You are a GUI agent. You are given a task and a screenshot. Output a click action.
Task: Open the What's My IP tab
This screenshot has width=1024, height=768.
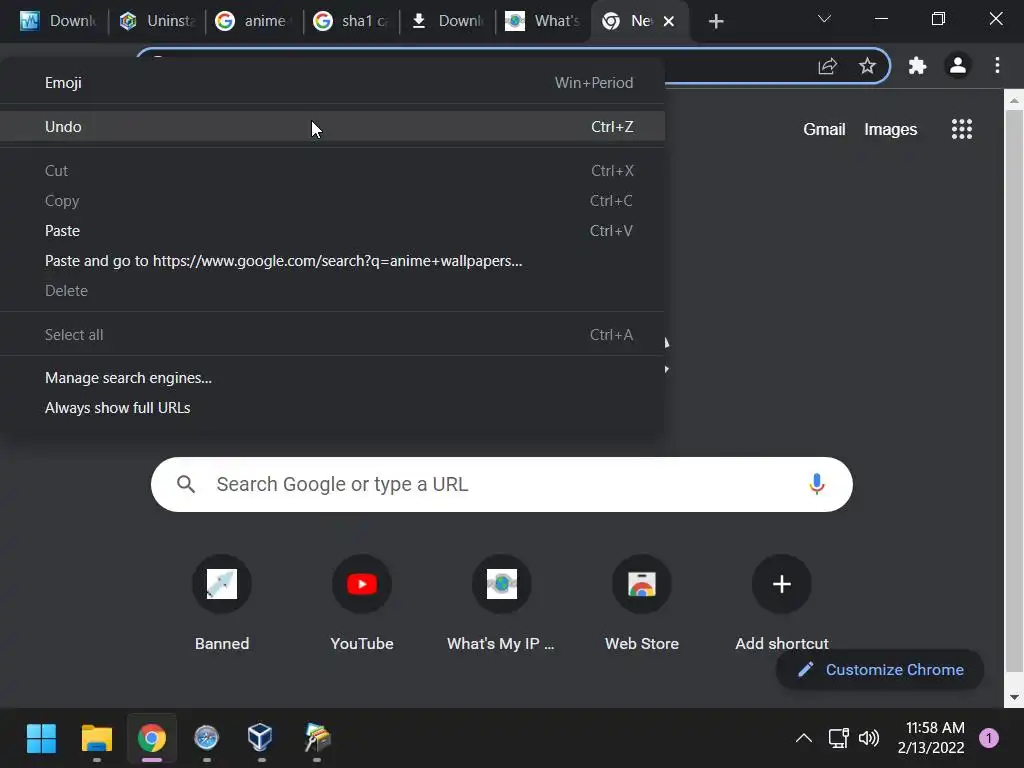543,21
